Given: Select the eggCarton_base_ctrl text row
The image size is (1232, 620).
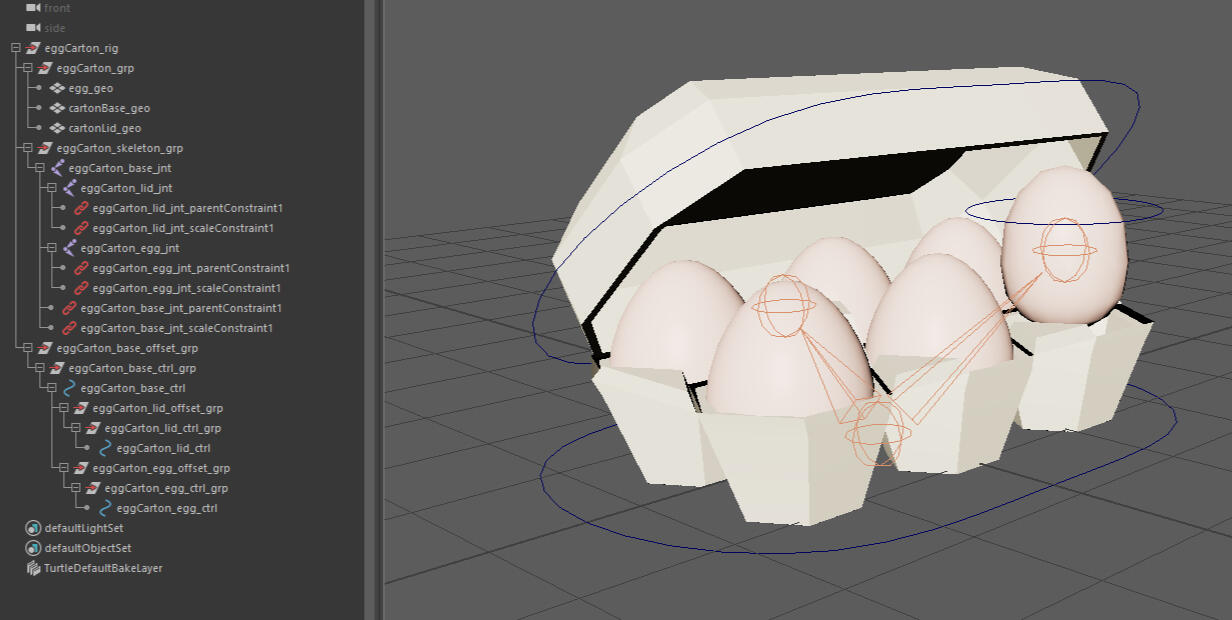Looking at the screenshot, I should pyautogui.click(x=133, y=388).
